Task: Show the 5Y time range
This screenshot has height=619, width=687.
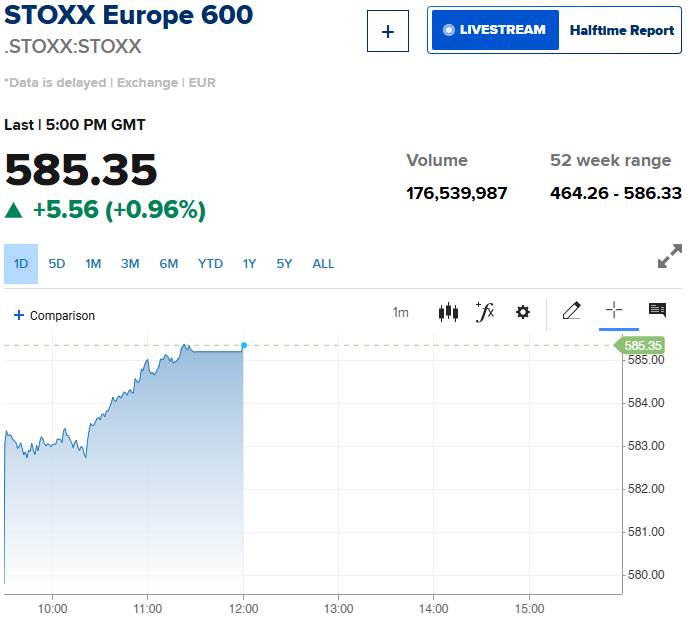Action: (x=285, y=264)
